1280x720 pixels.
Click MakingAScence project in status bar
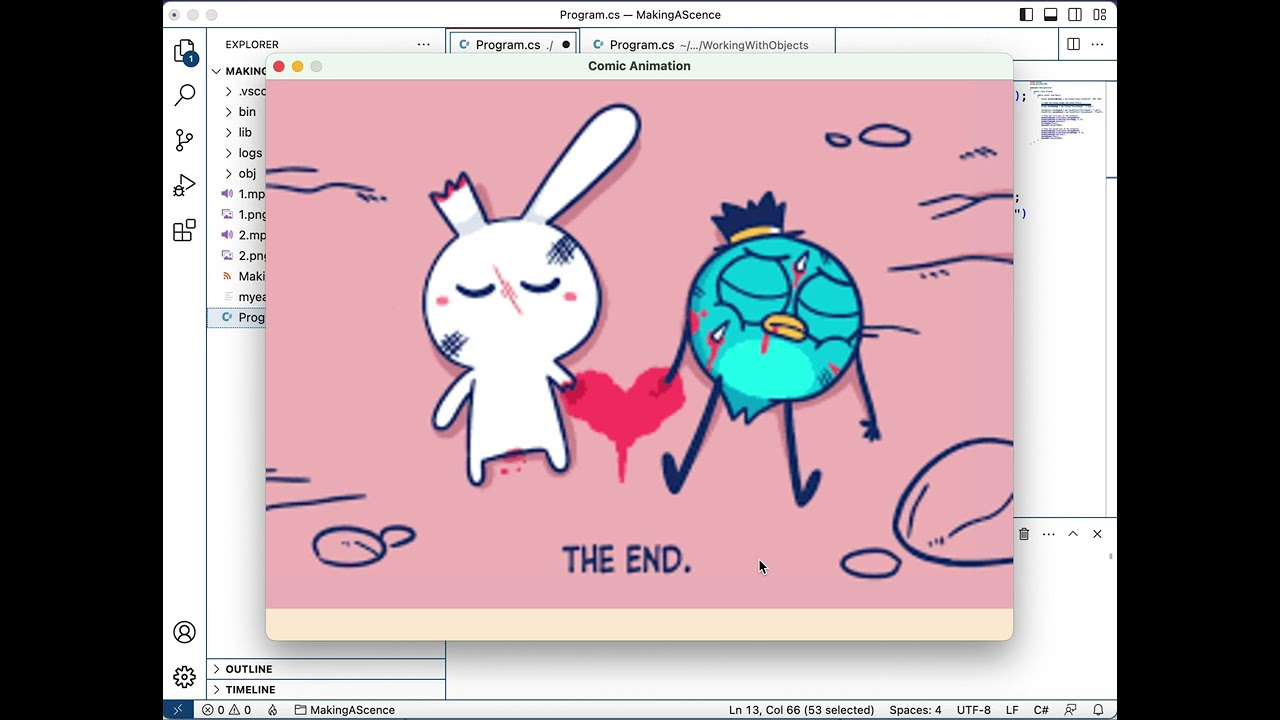tap(344, 710)
